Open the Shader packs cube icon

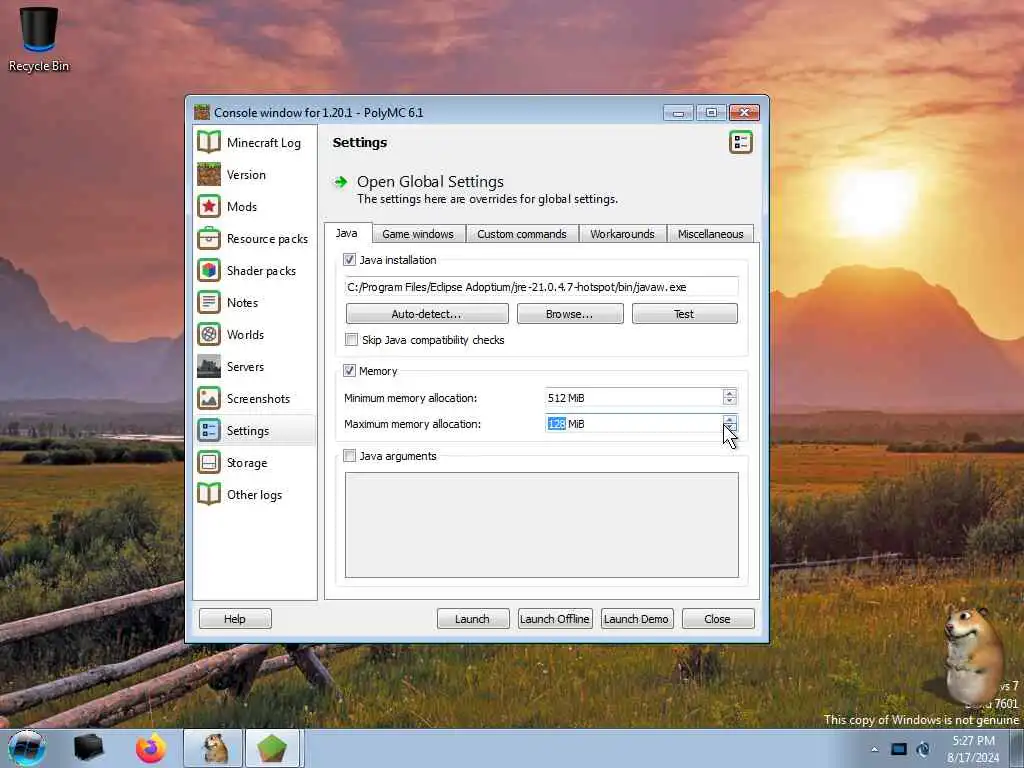tap(209, 270)
